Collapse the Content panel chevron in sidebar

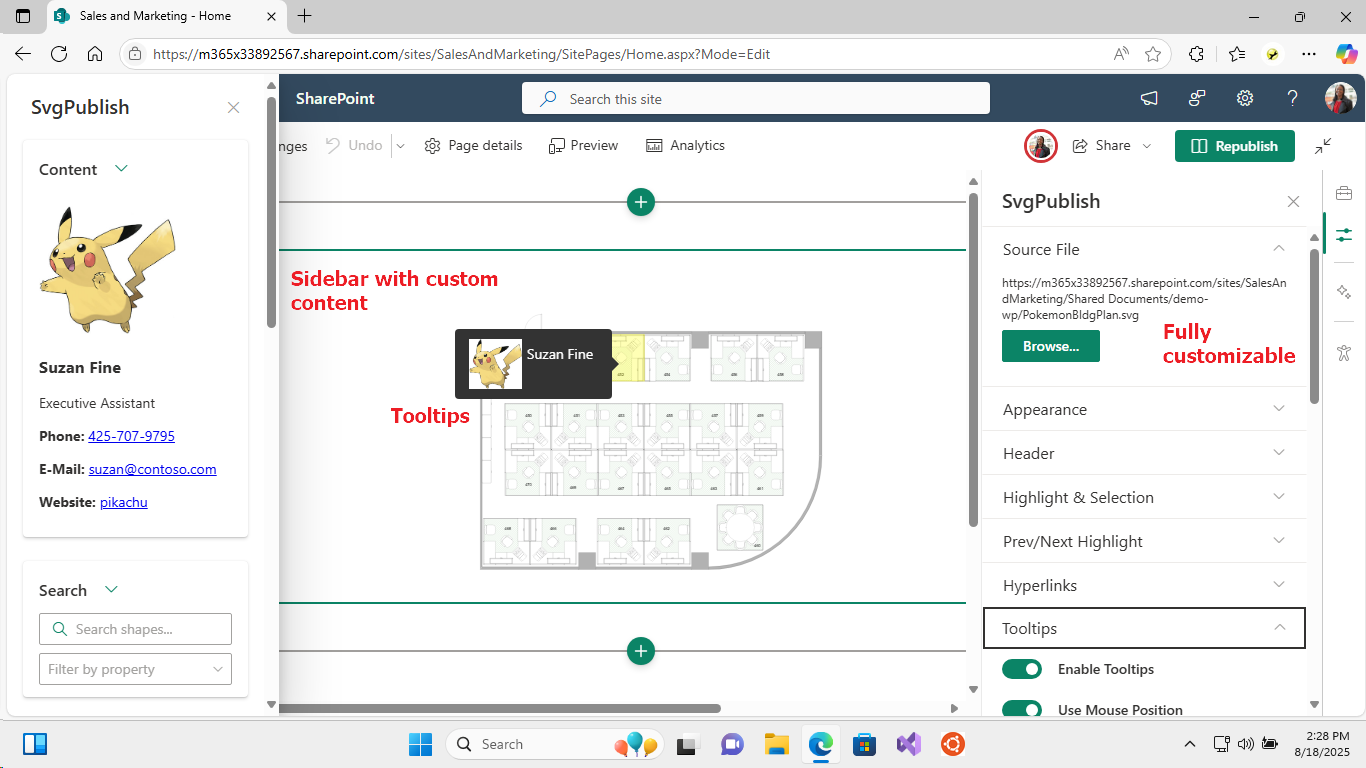(x=121, y=169)
